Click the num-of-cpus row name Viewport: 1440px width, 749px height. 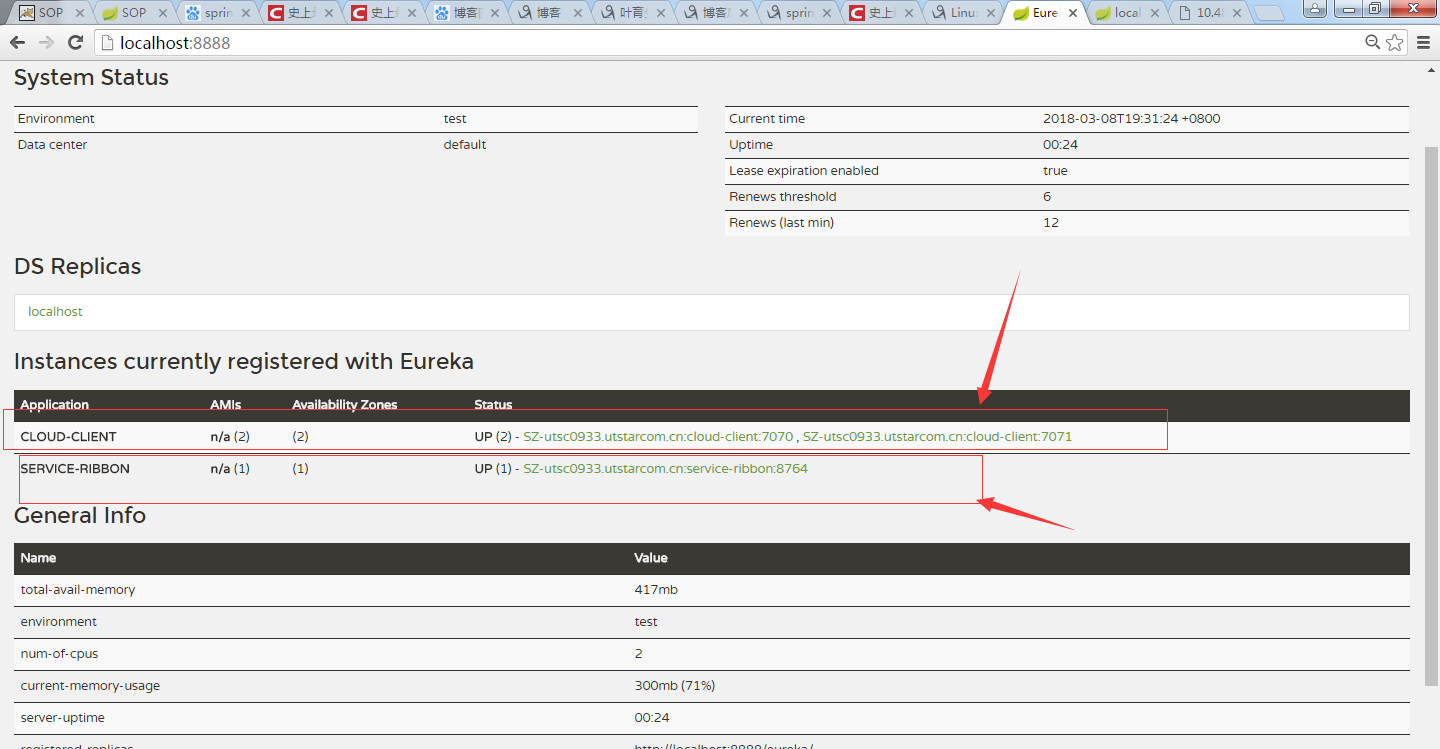59,654
